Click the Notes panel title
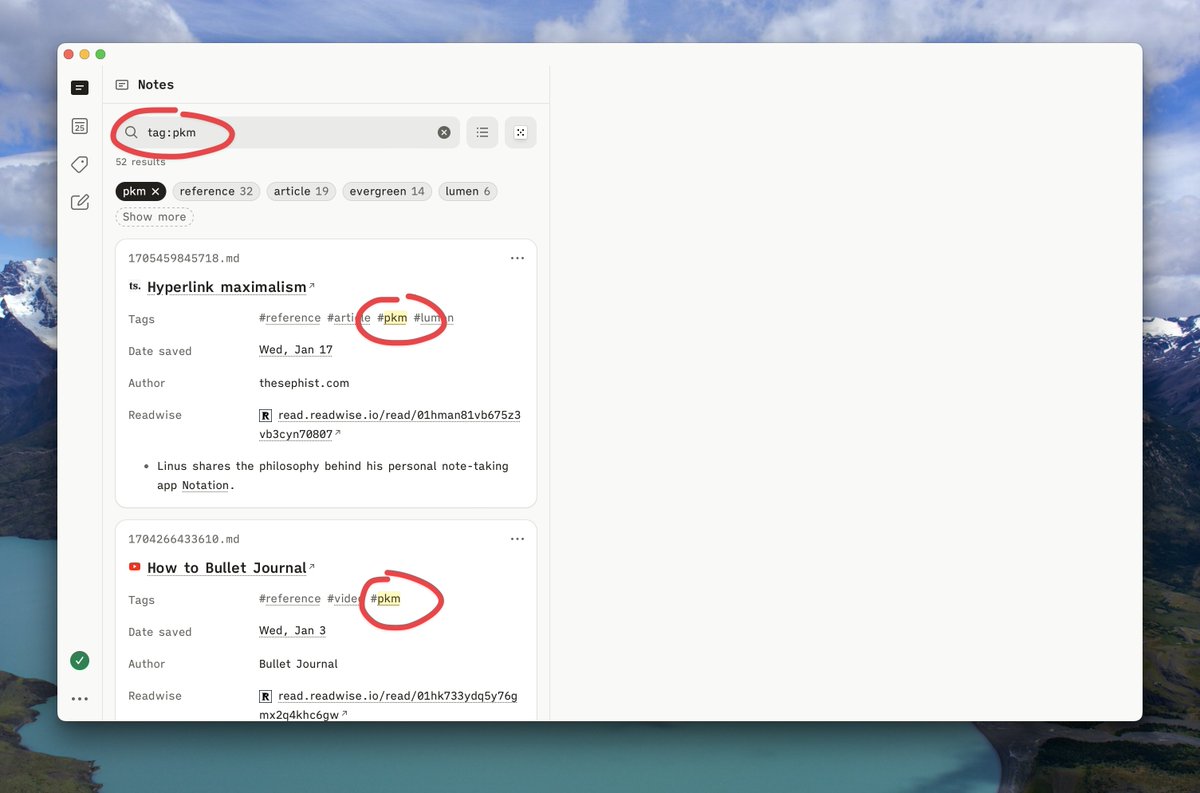Screen dimensions: 1200x793 coord(156,85)
